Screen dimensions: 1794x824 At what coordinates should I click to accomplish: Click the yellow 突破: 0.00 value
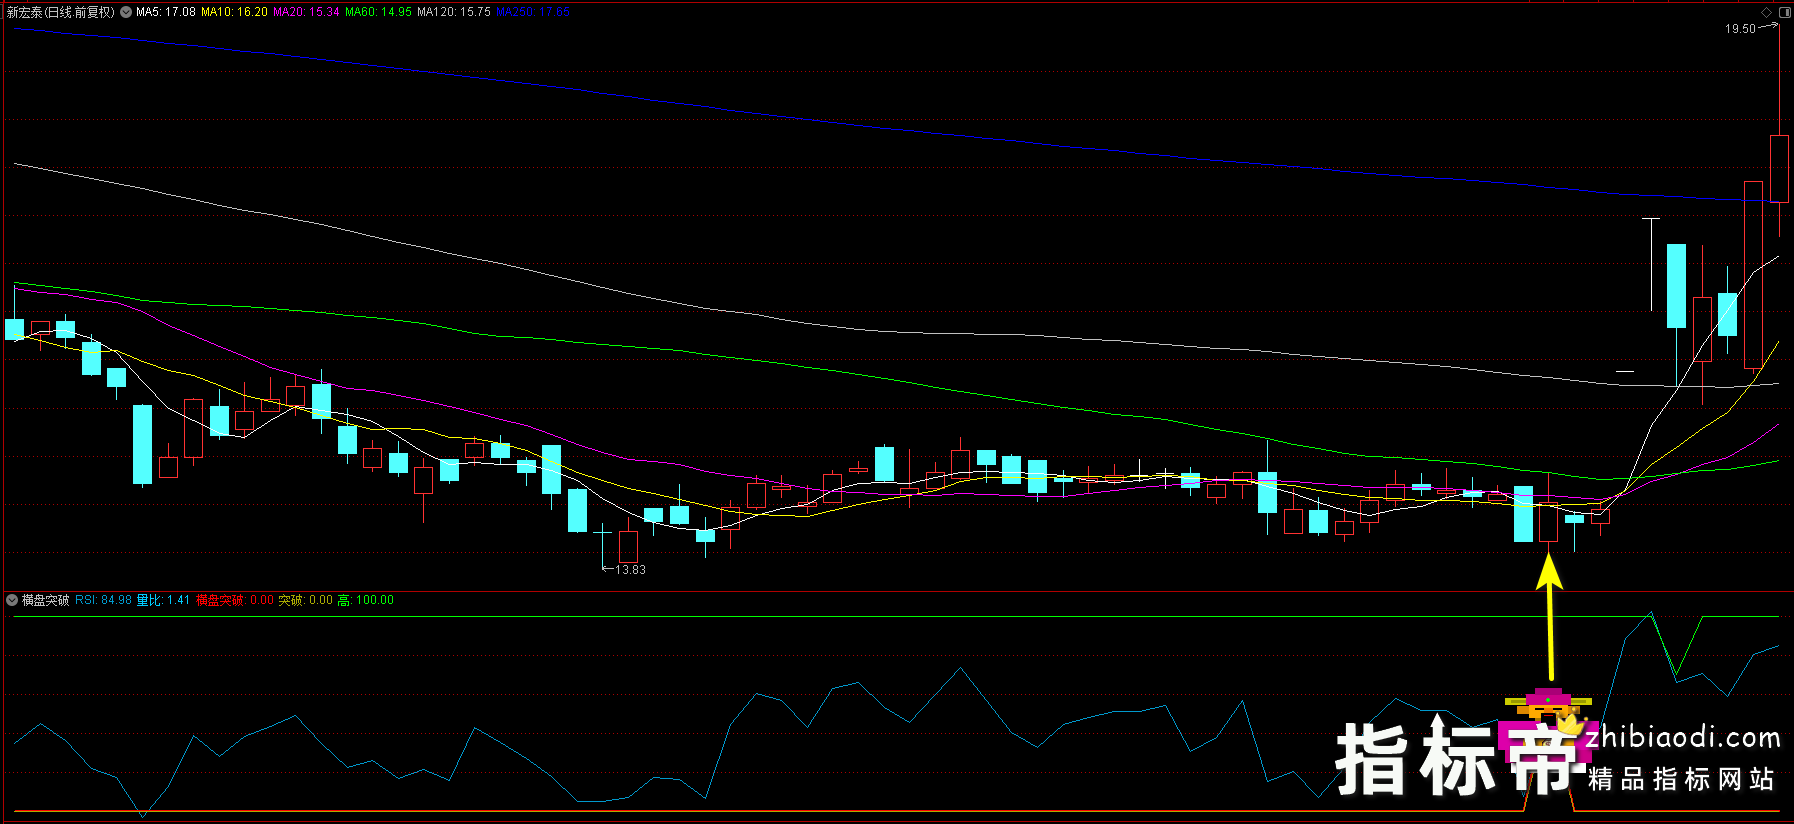(x=305, y=600)
